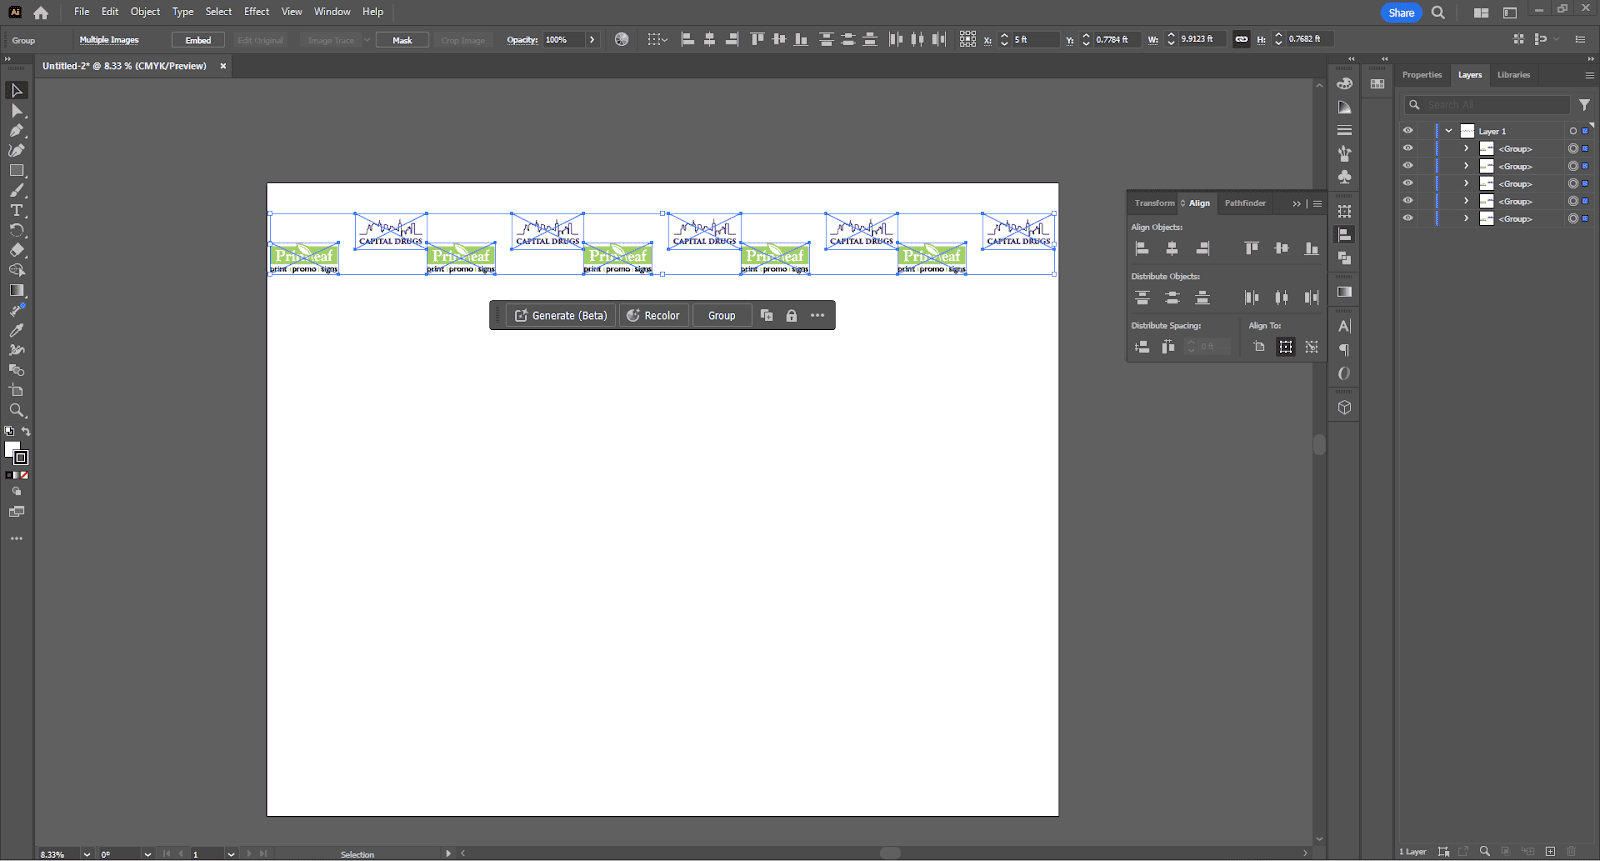Switch to the Pathfinder tab
This screenshot has width=1600, height=861.
click(1245, 203)
